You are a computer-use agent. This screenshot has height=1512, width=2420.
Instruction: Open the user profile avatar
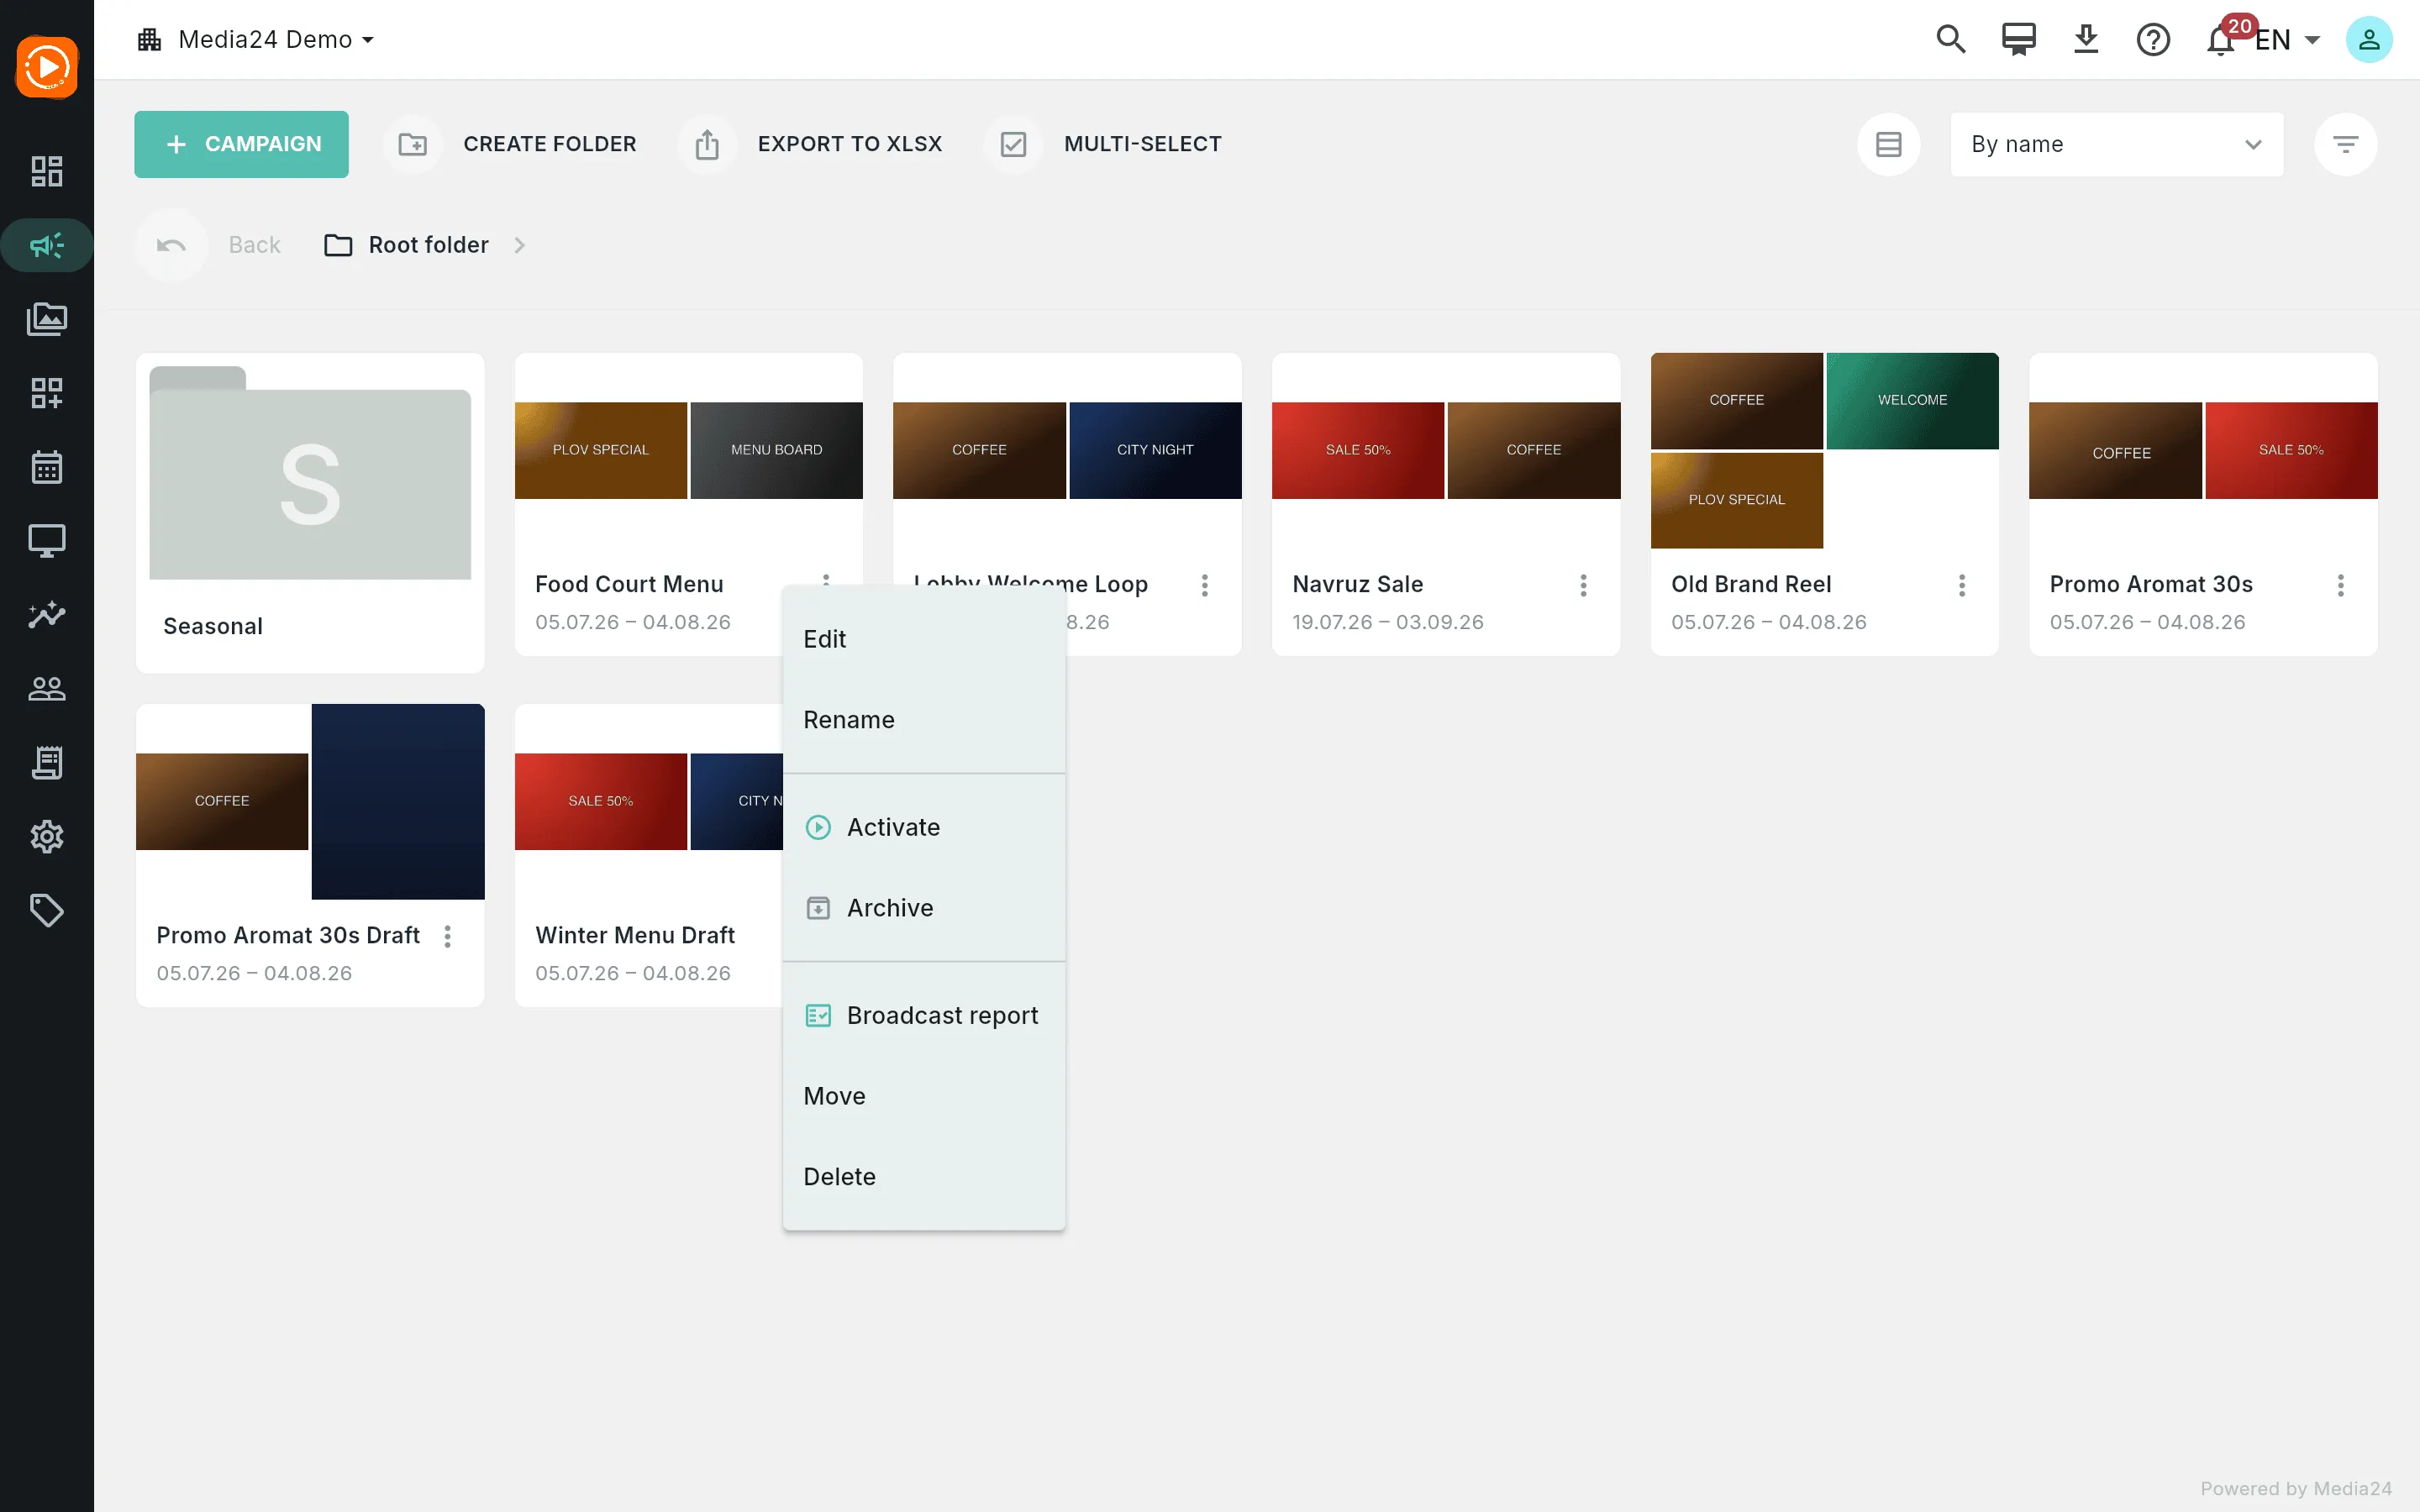tap(2369, 39)
